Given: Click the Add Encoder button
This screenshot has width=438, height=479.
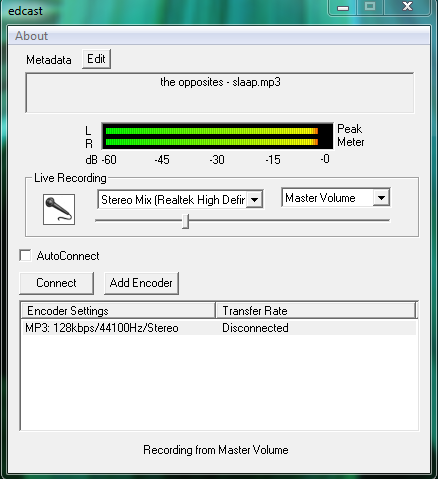Looking at the screenshot, I should (141, 283).
